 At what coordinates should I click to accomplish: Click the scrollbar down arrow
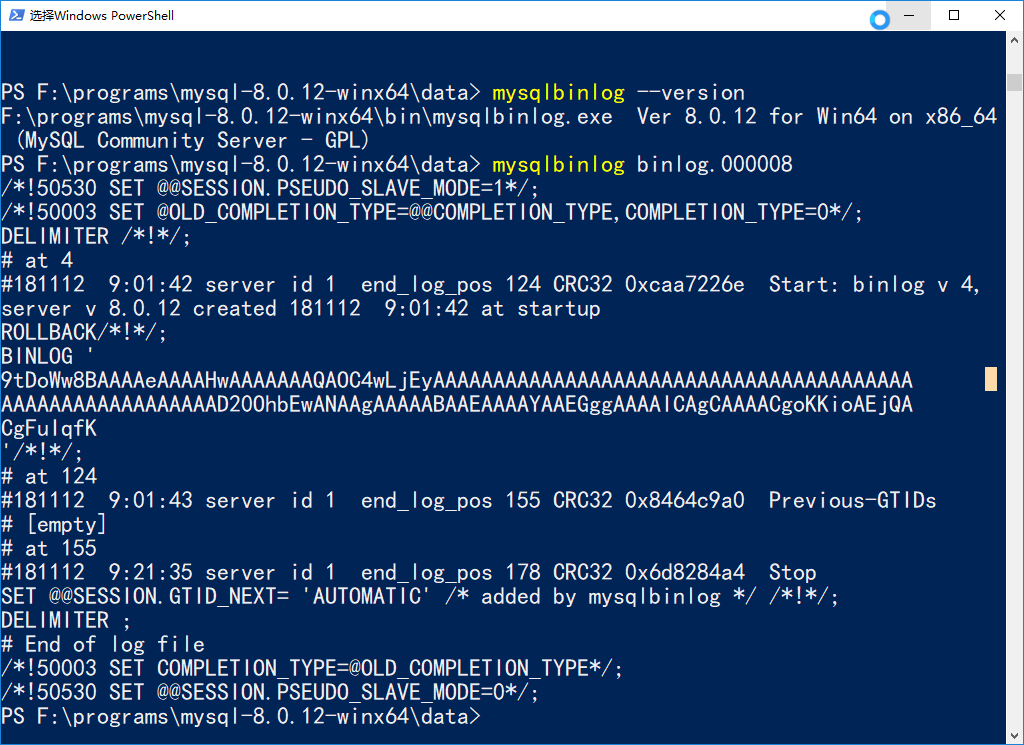click(x=1014, y=735)
